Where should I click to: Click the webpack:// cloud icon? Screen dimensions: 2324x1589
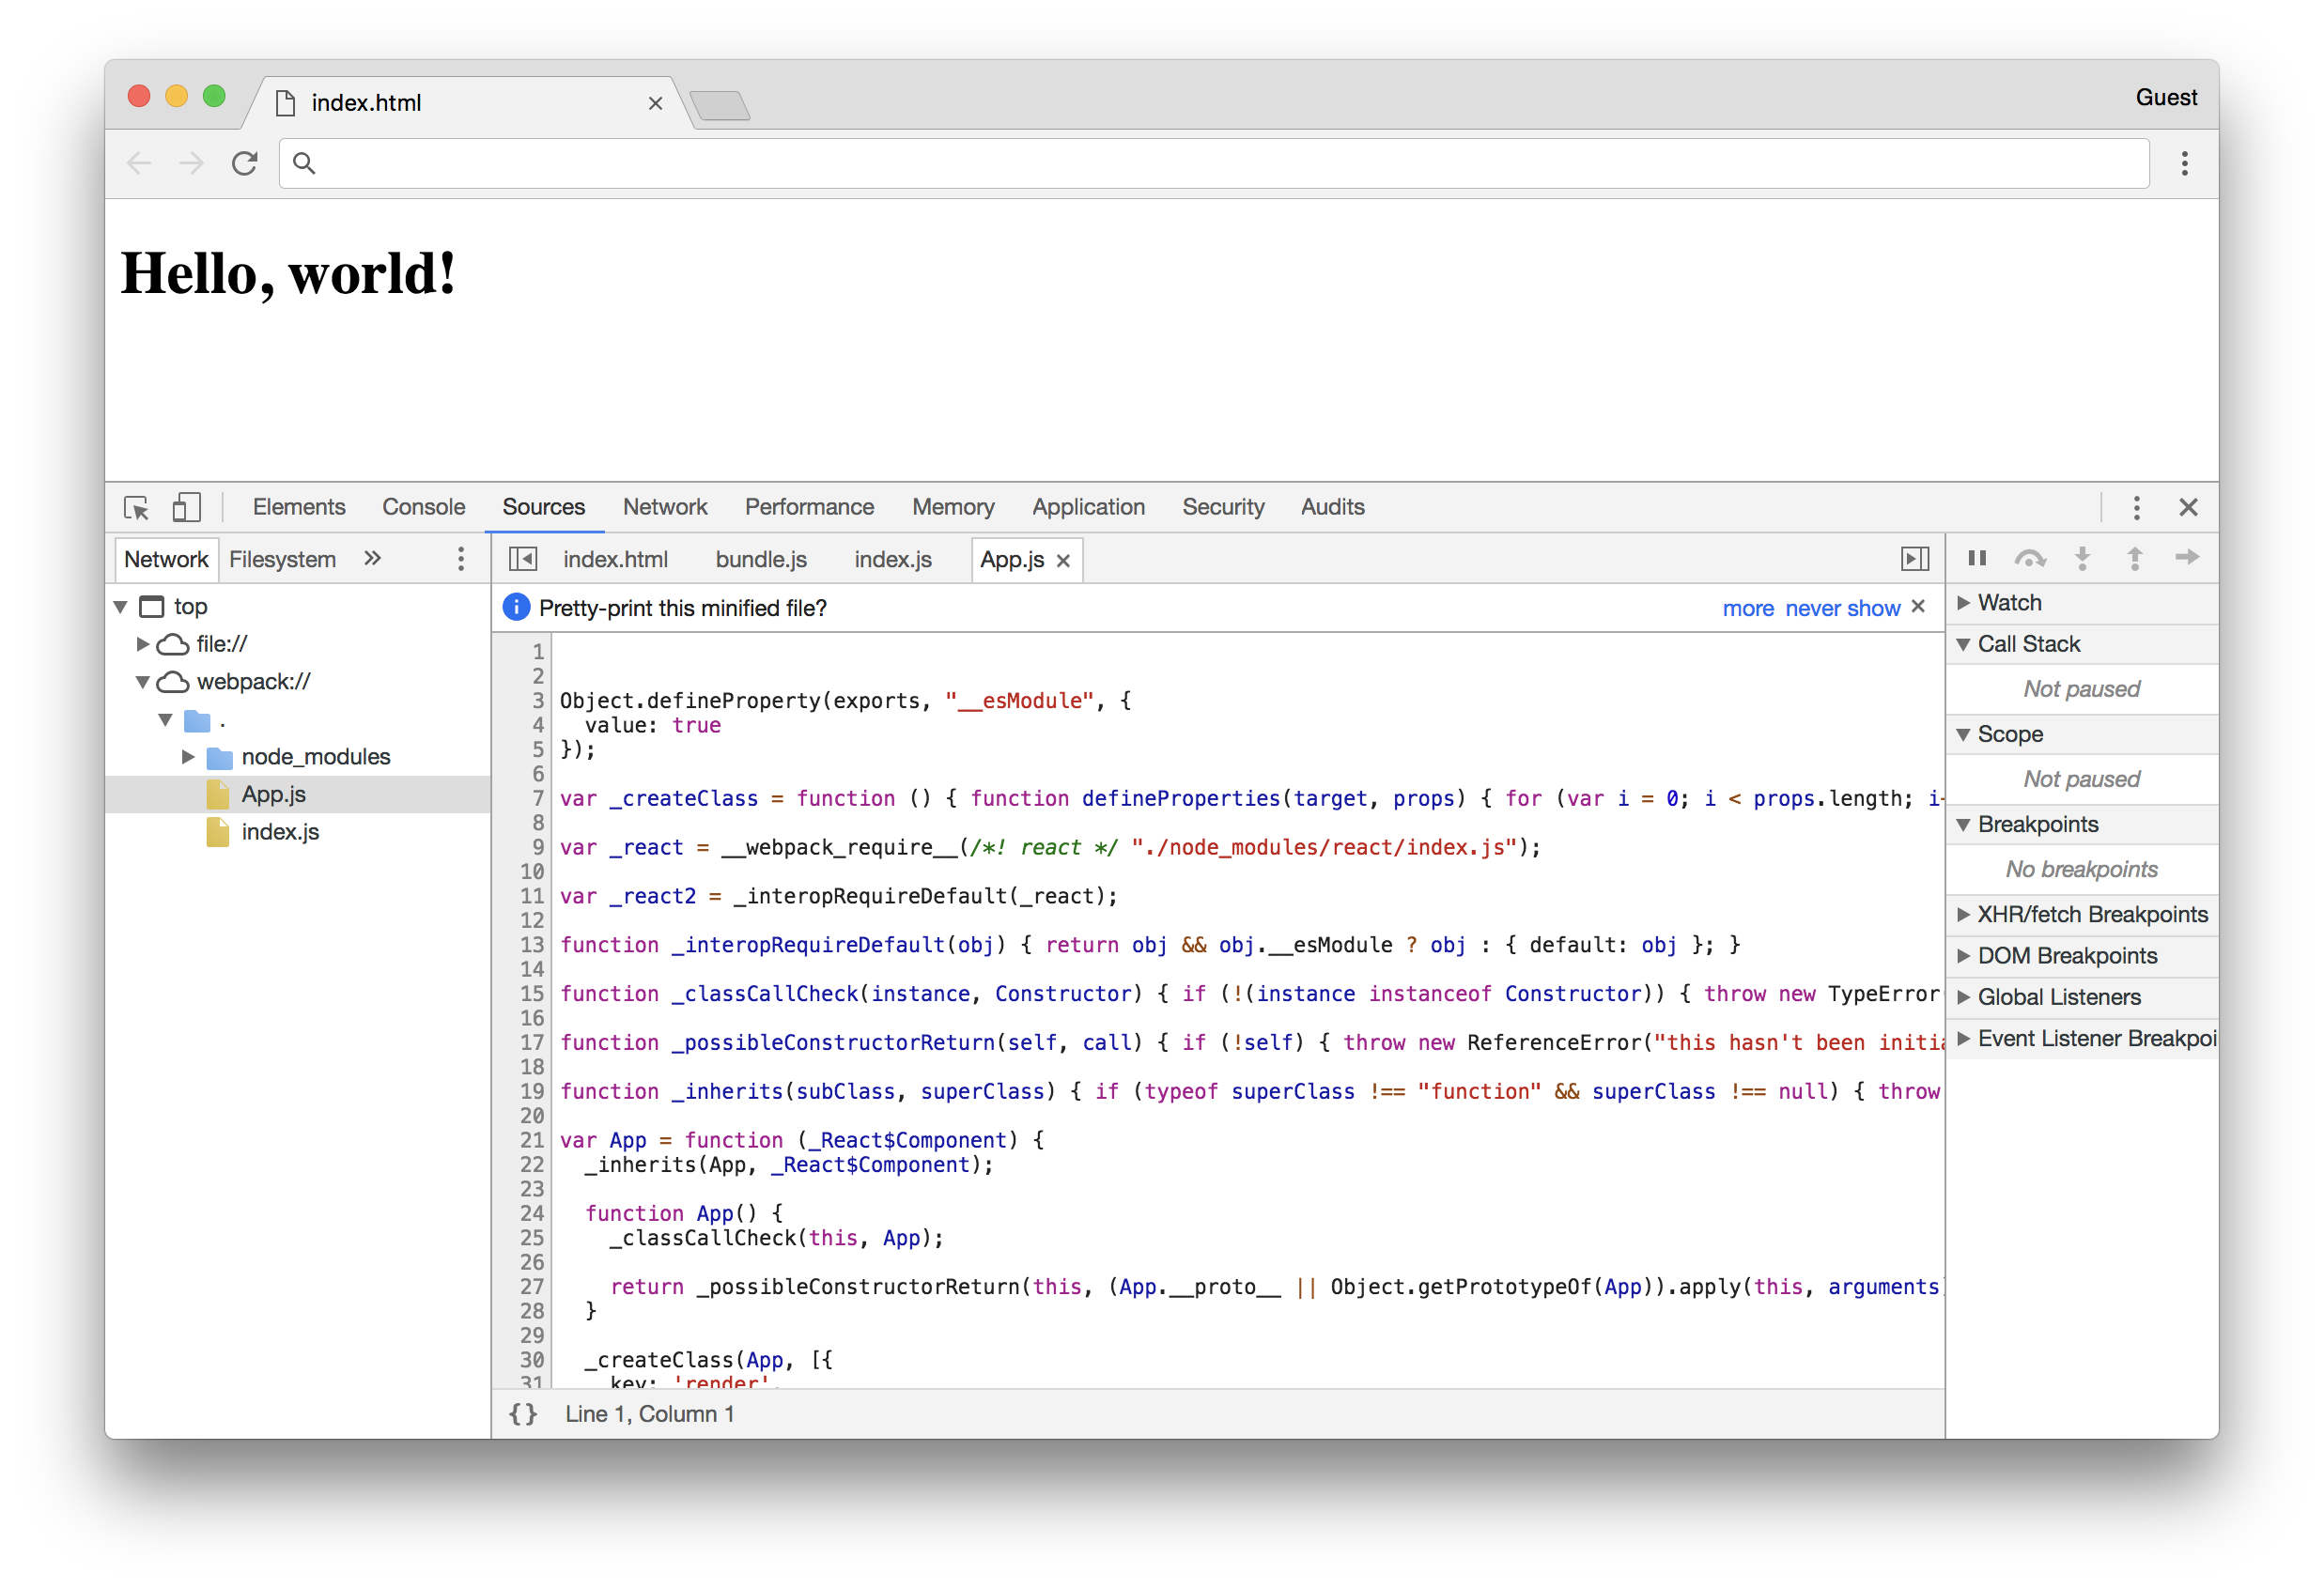coord(173,682)
